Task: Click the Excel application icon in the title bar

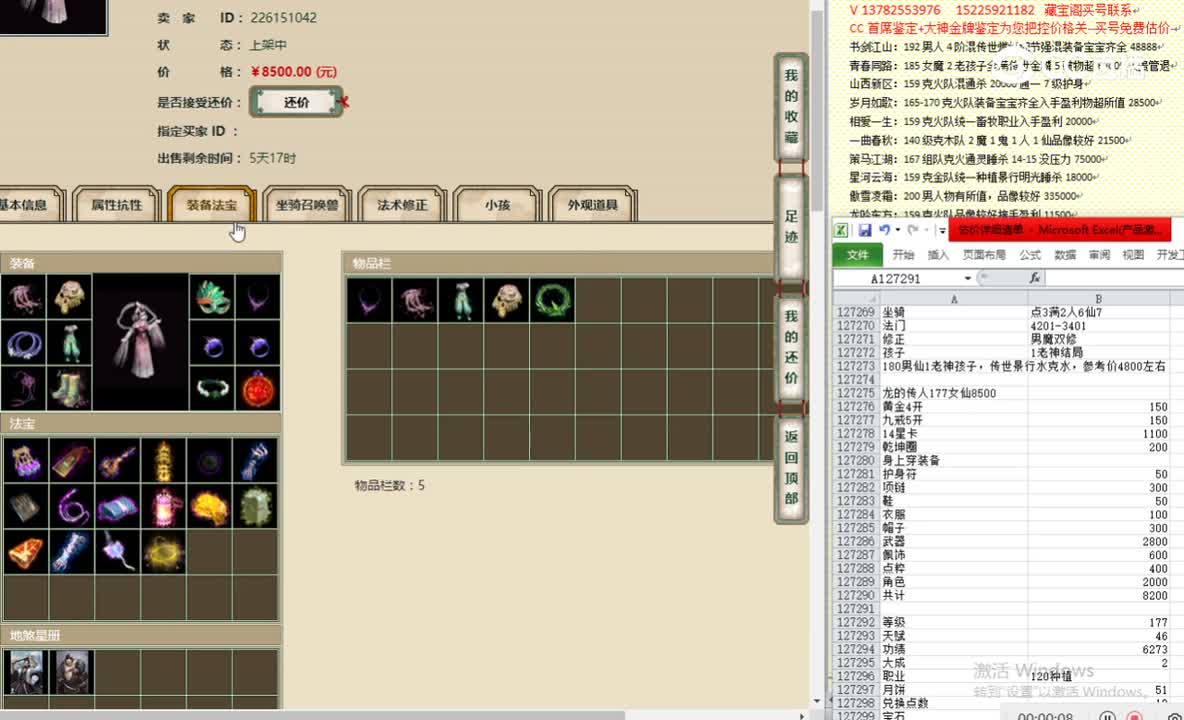Action: (x=840, y=230)
